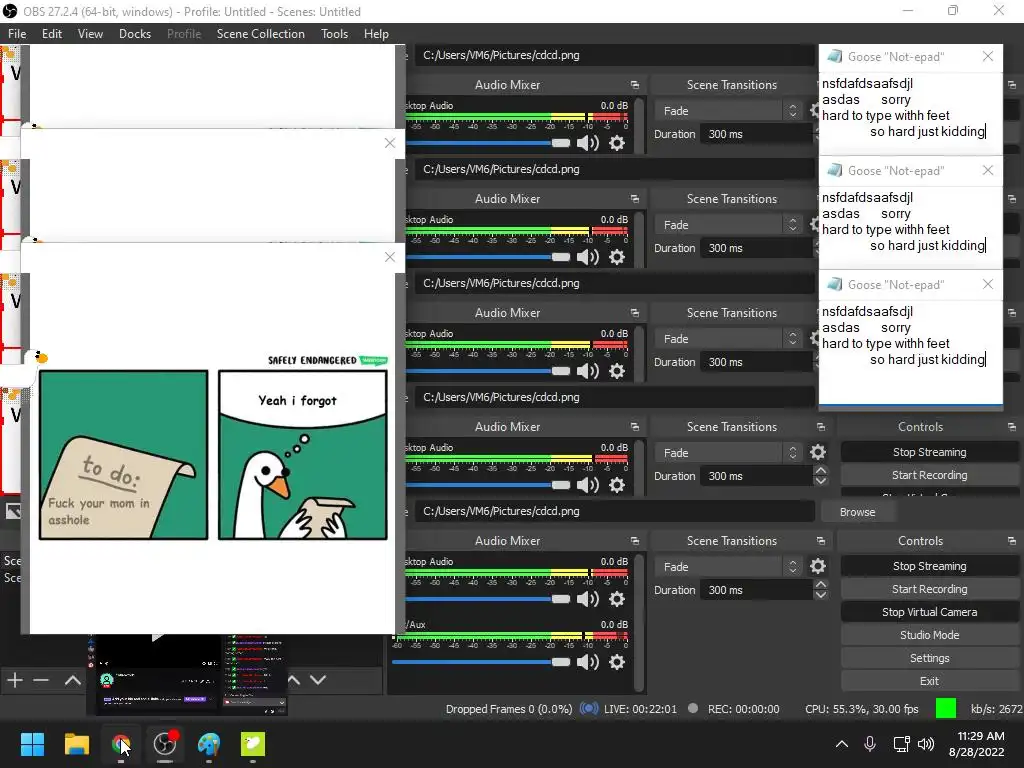Select the image source icon left of comic

pos(13,511)
